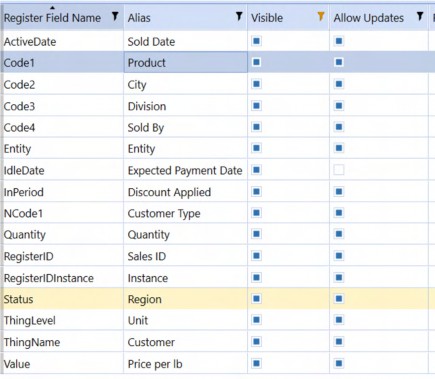Toggle Allow Updates for Entity row

point(339,148)
